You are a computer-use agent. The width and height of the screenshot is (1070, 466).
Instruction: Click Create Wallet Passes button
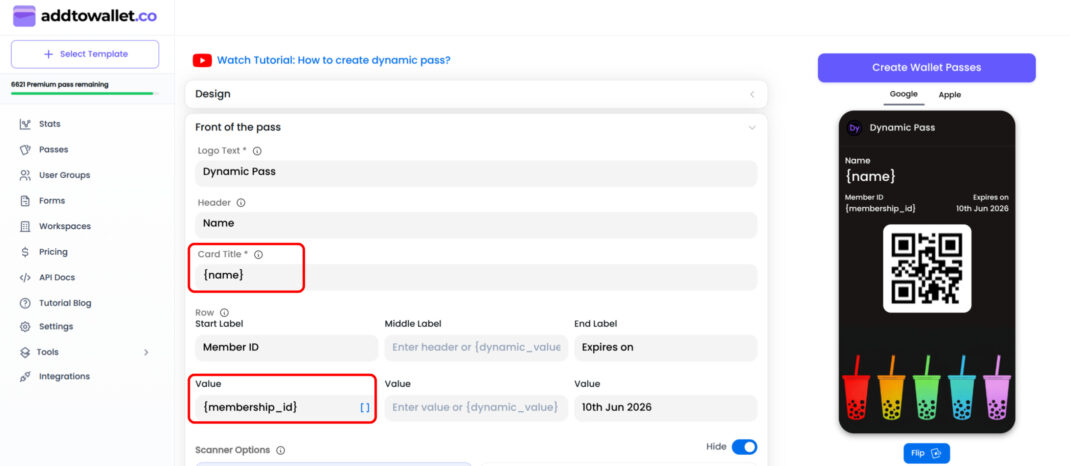(927, 68)
